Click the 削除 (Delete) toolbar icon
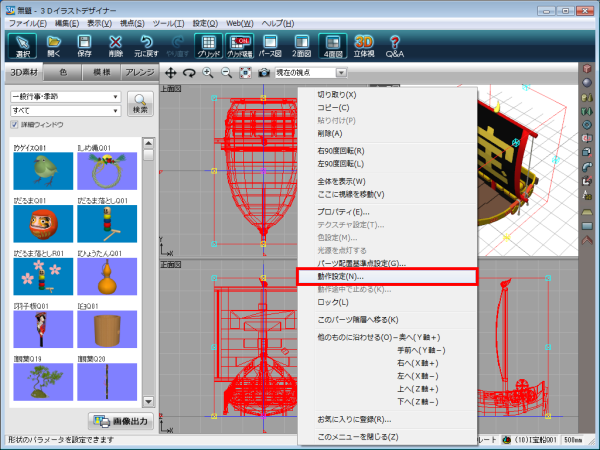The width and height of the screenshot is (600, 450). 116,44
